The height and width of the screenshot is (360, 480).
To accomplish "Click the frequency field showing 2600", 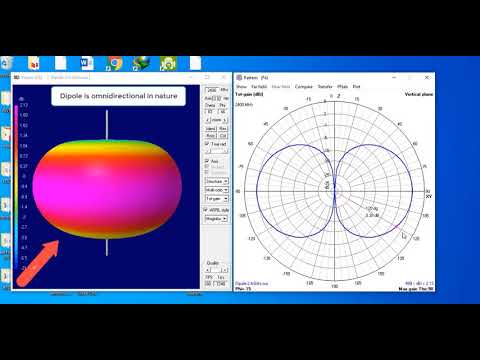I will [212, 90].
